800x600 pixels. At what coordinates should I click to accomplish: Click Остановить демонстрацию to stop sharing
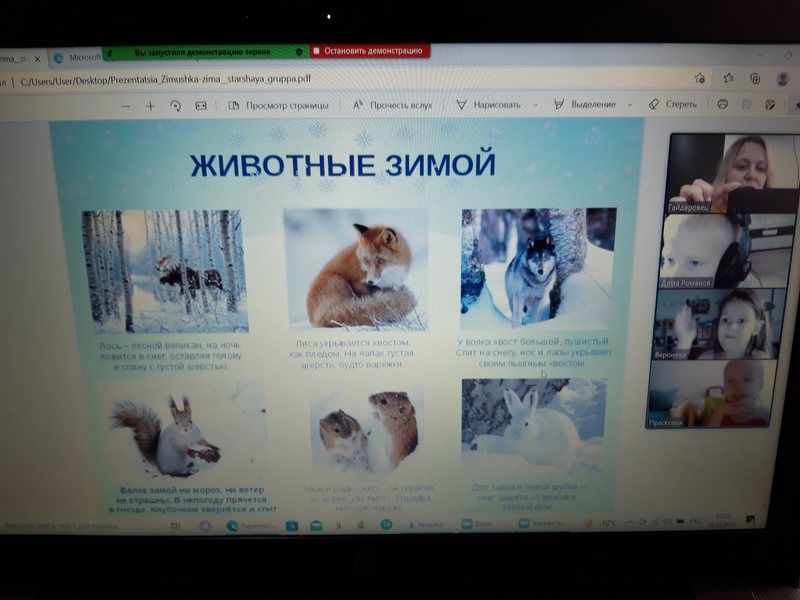pos(369,51)
